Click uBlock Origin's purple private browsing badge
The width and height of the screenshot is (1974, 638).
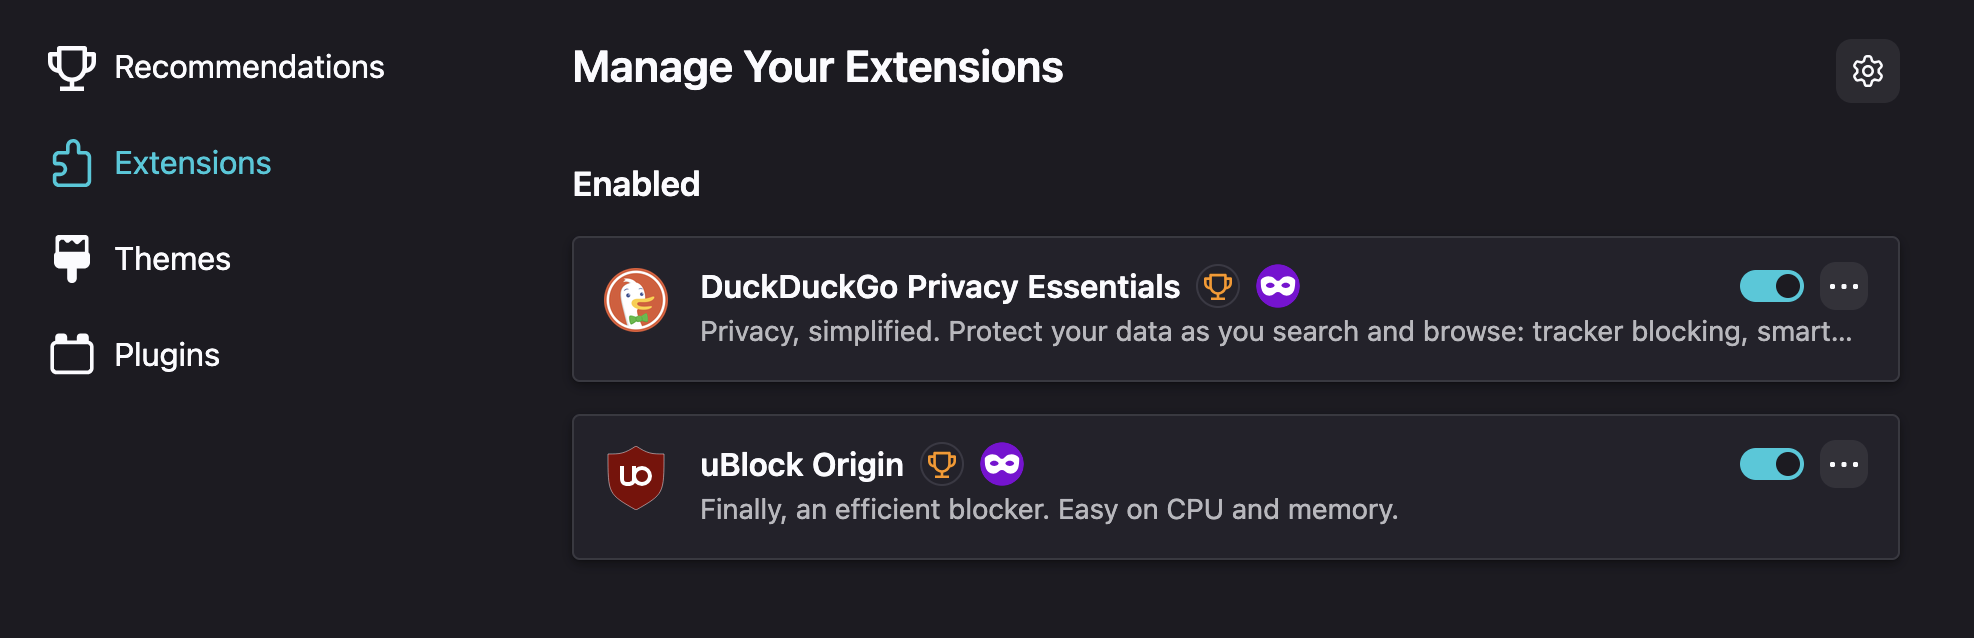[1002, 464]
